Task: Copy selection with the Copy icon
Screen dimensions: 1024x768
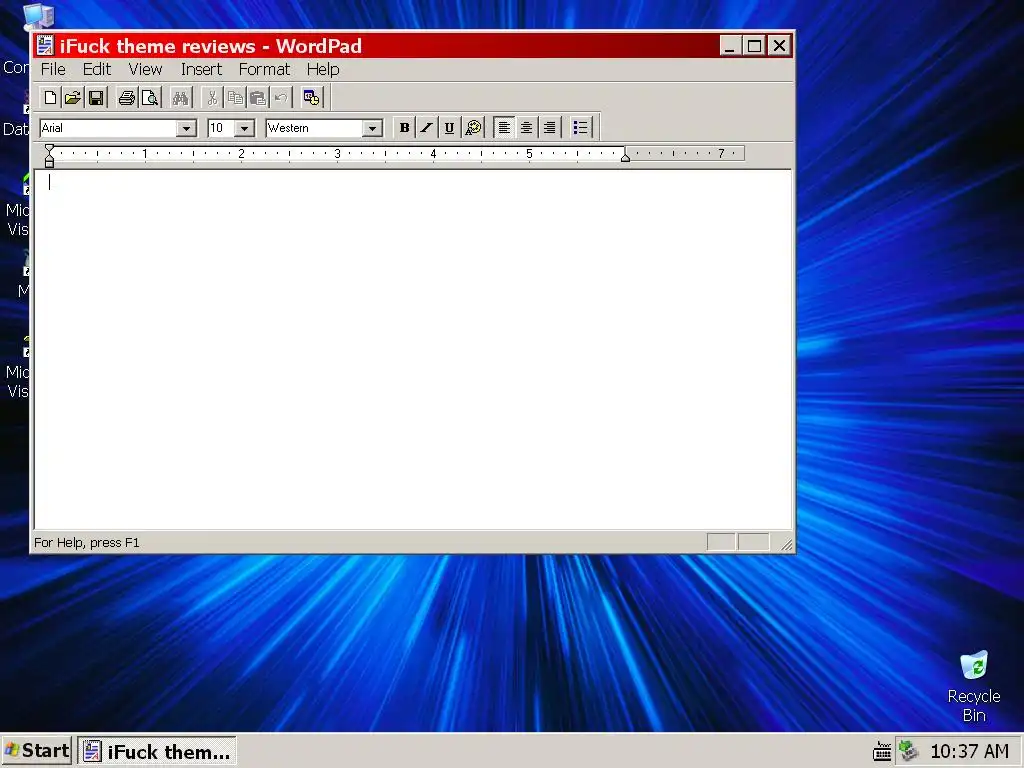Action: pos(234,98)
